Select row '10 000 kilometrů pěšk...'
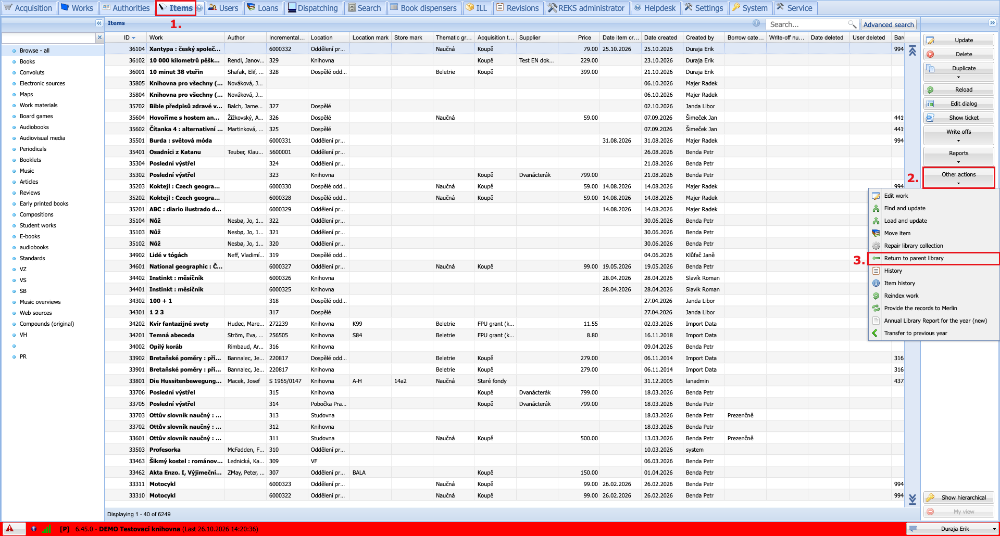 coord(504,60)
